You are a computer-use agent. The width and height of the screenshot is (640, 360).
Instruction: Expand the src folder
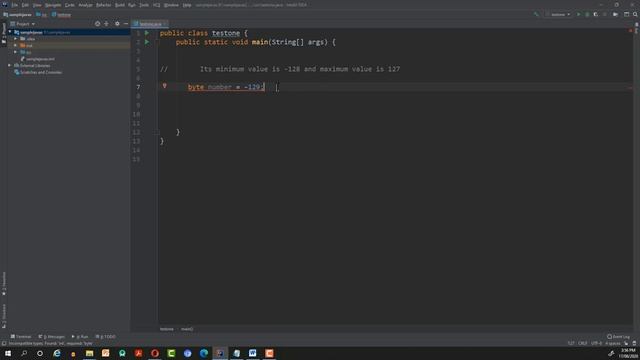(16, 52)
